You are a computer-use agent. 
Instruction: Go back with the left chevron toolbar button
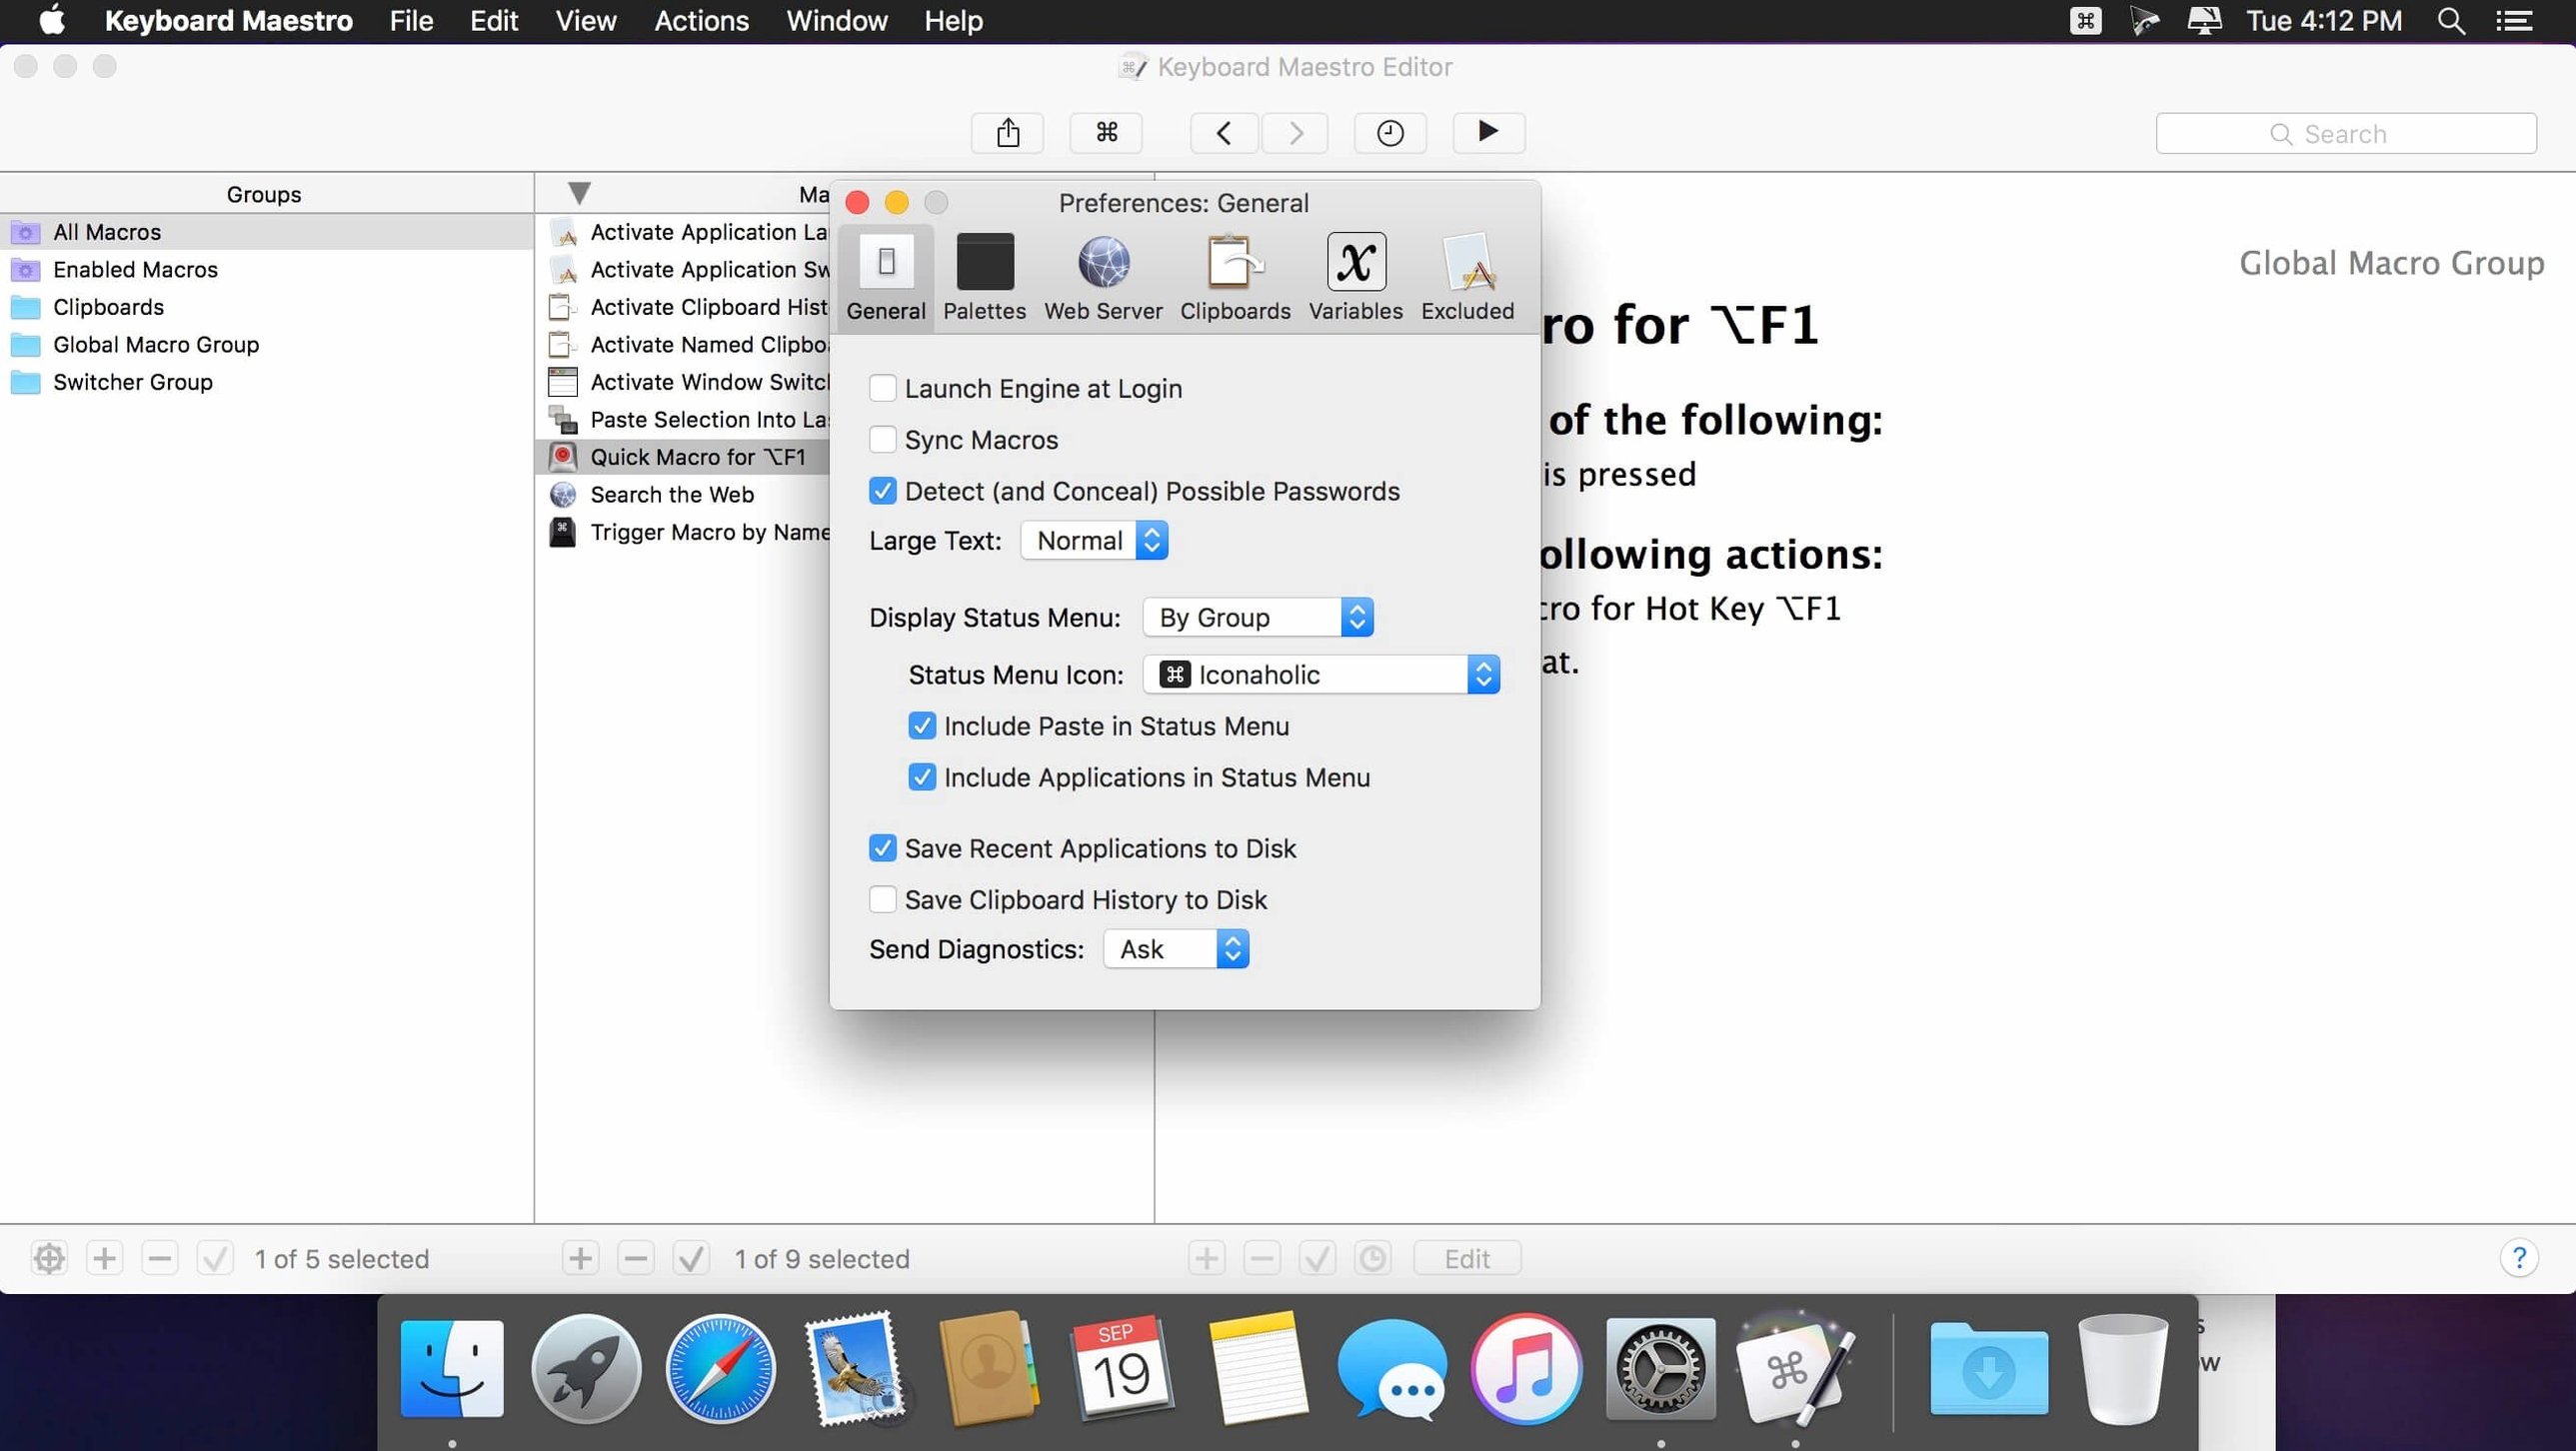(x=1223, y=133)
